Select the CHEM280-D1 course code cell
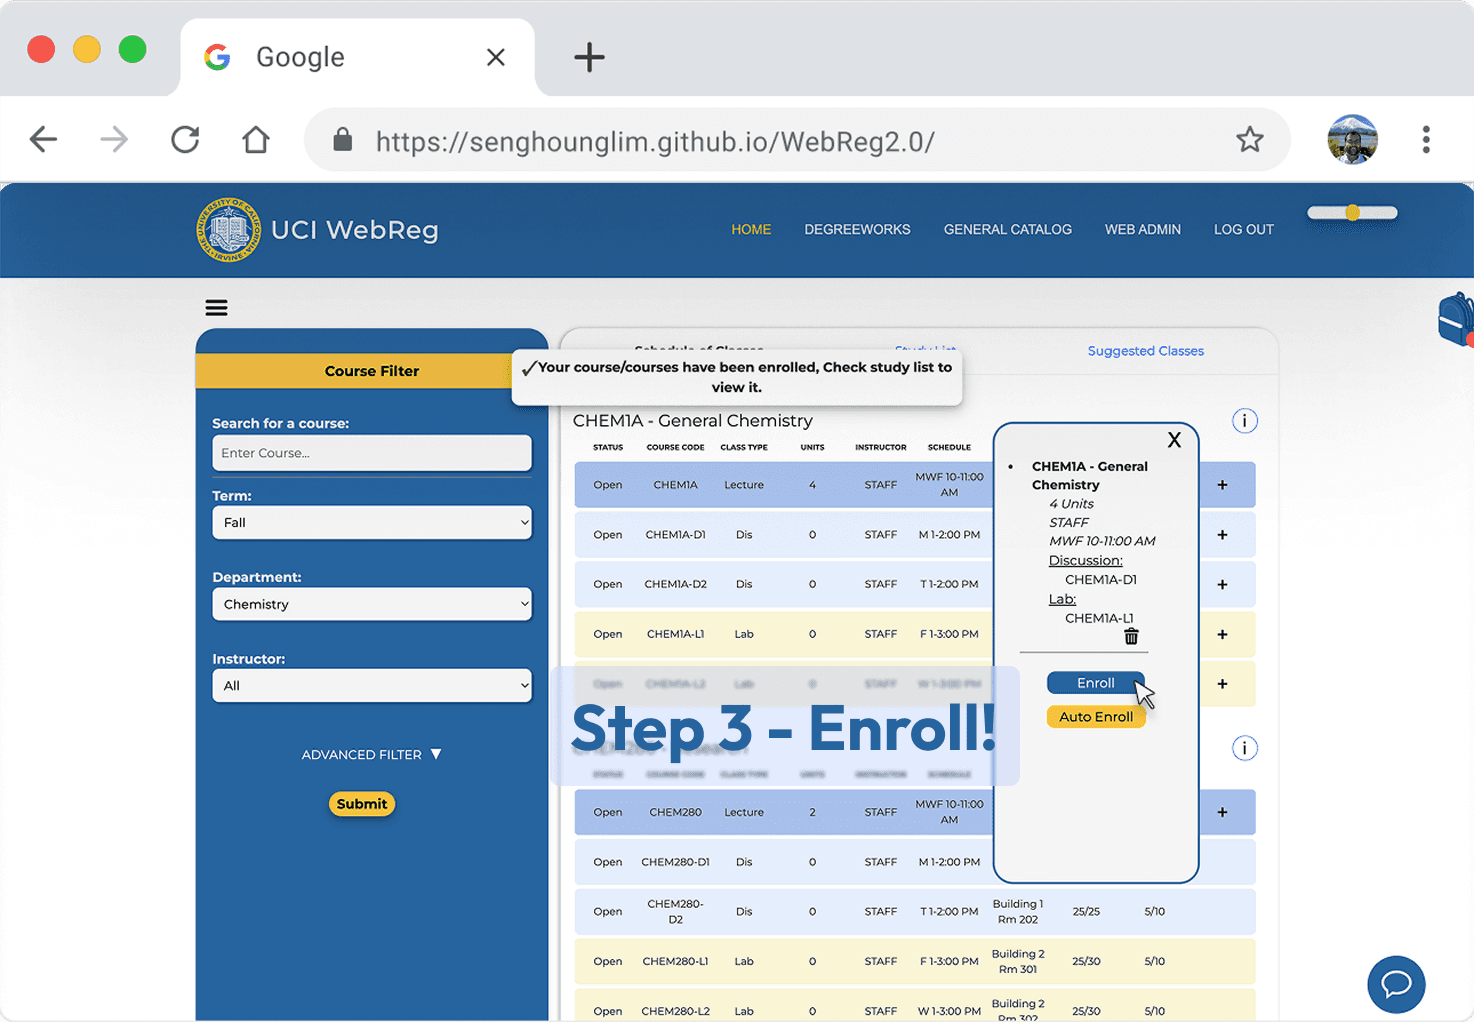 point(676,862)
